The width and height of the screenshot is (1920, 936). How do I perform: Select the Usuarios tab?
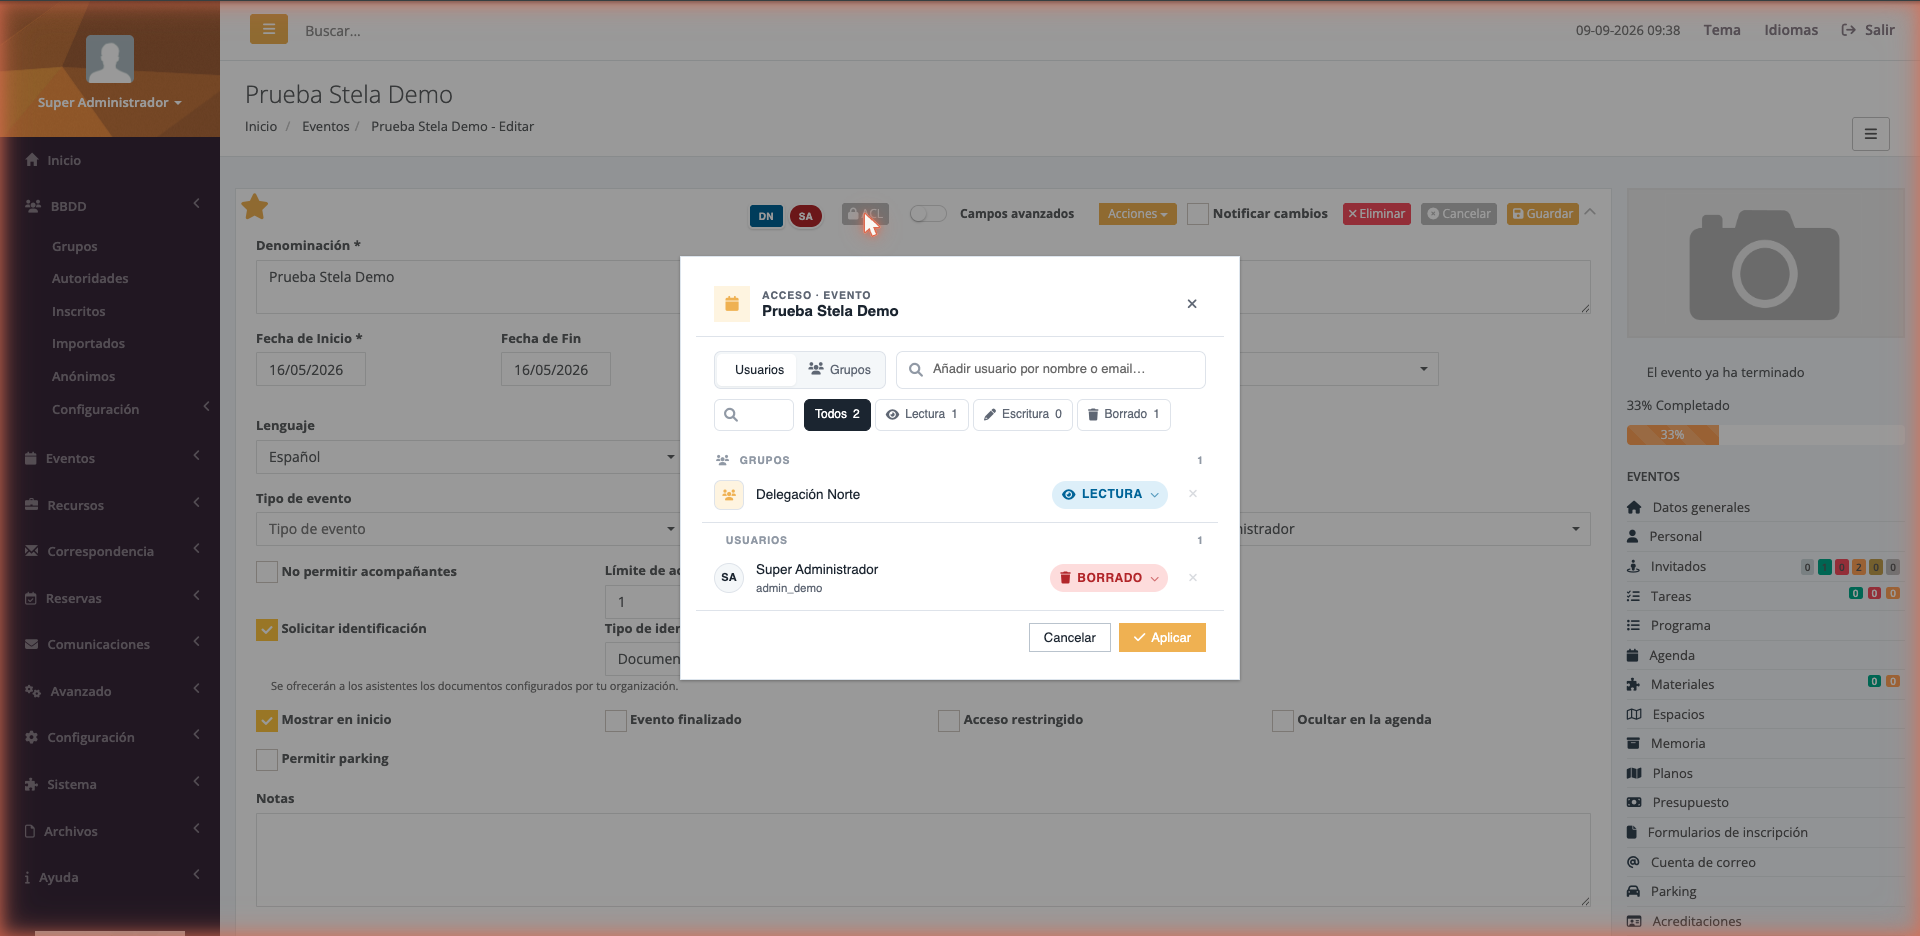(x=759, y=370)
